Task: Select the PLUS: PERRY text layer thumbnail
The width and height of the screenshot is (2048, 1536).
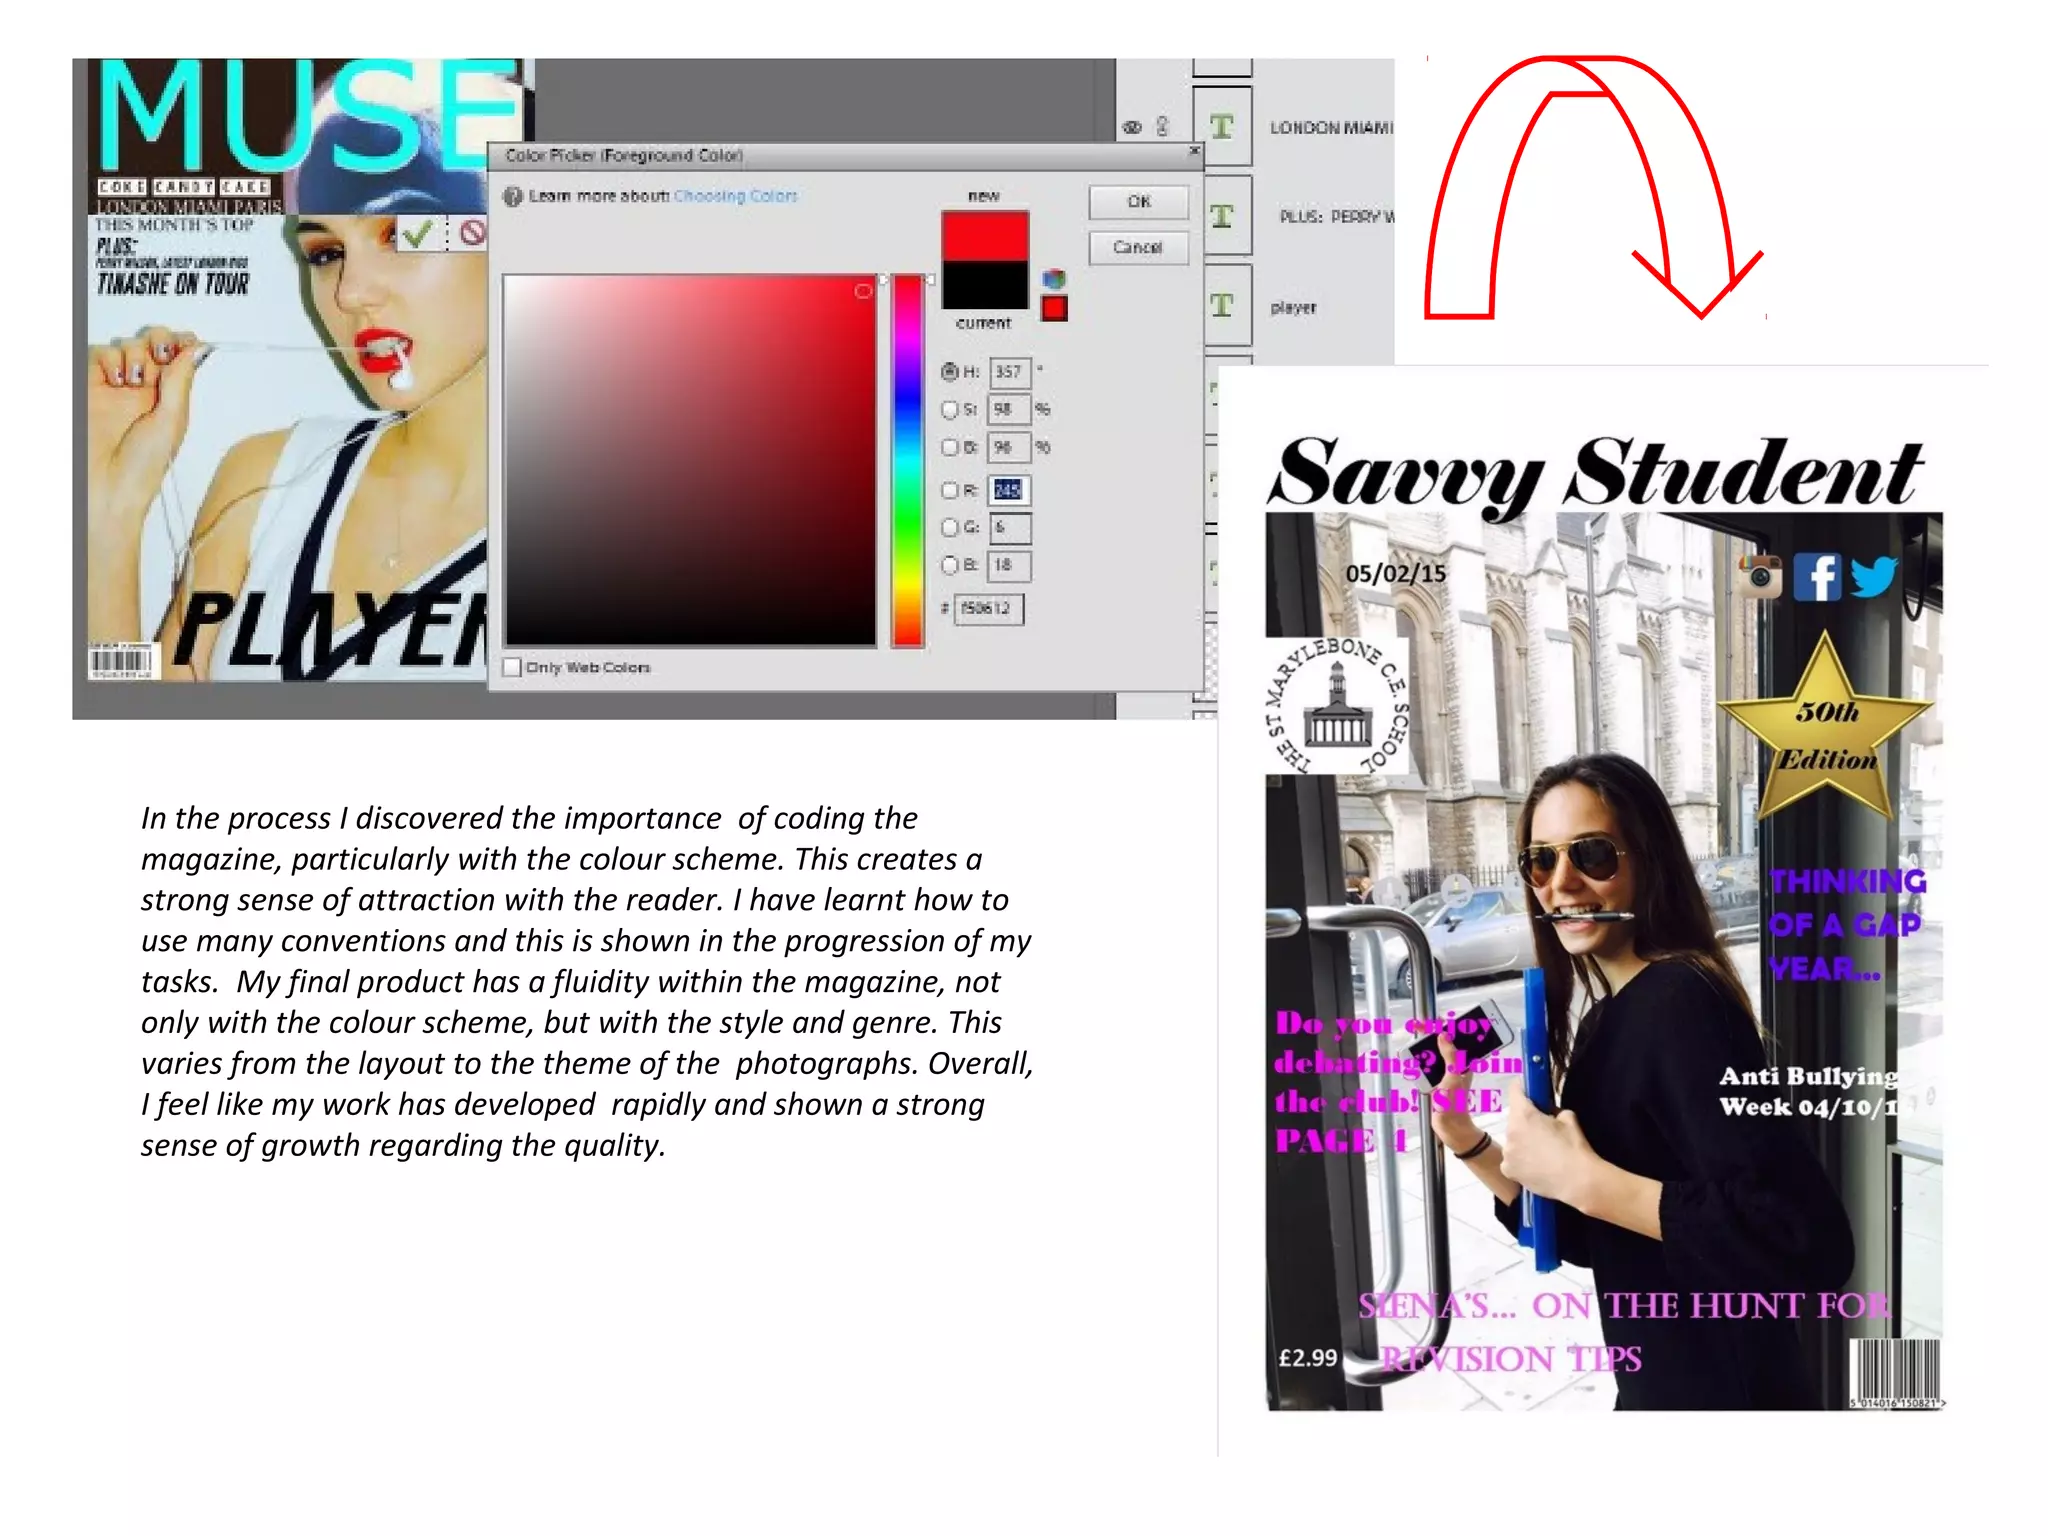Action: [1222, 216]
